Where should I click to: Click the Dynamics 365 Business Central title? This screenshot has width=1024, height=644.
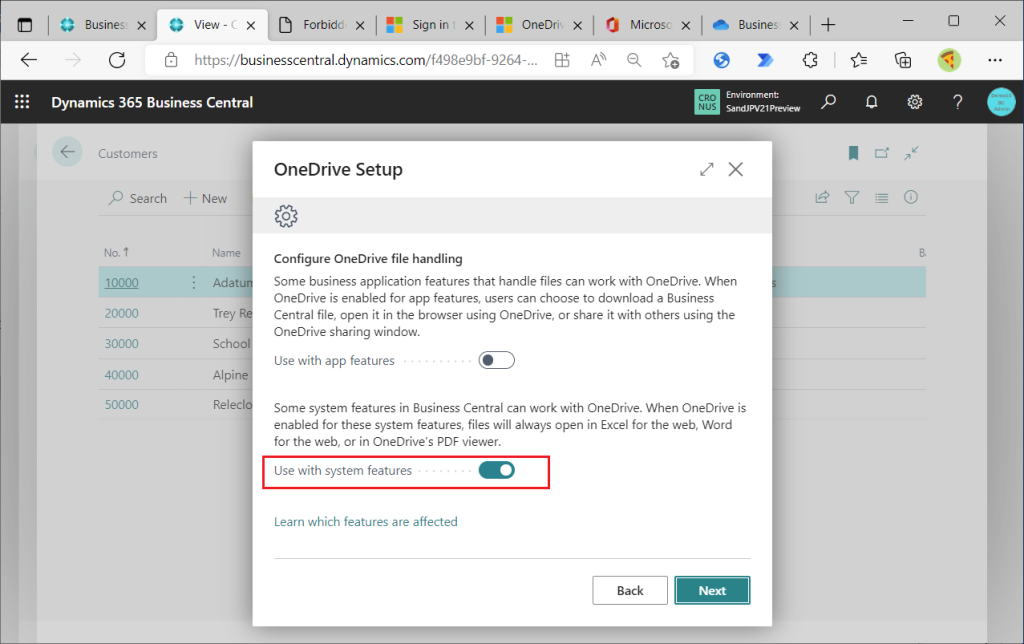tap(152, 103)
